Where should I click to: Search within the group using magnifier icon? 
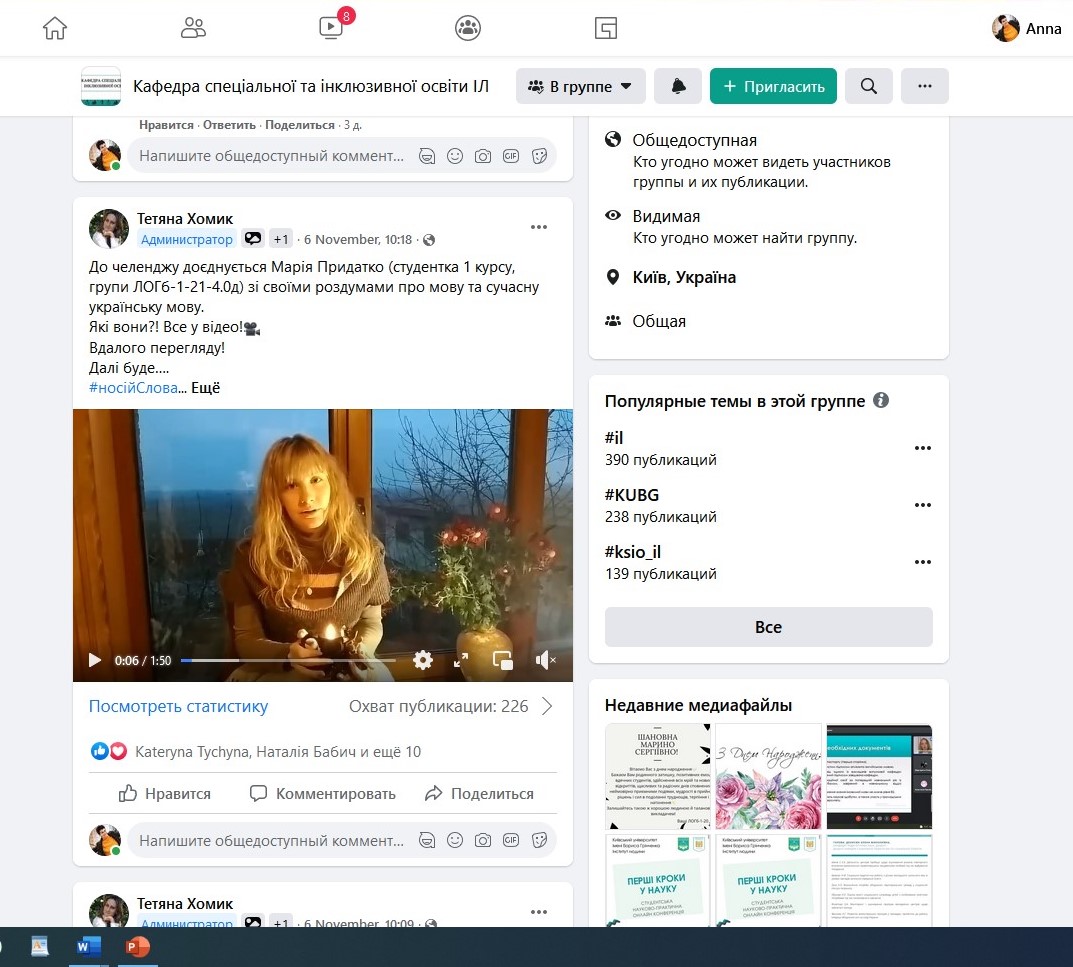pyautogui.click(x=868, y=87)
